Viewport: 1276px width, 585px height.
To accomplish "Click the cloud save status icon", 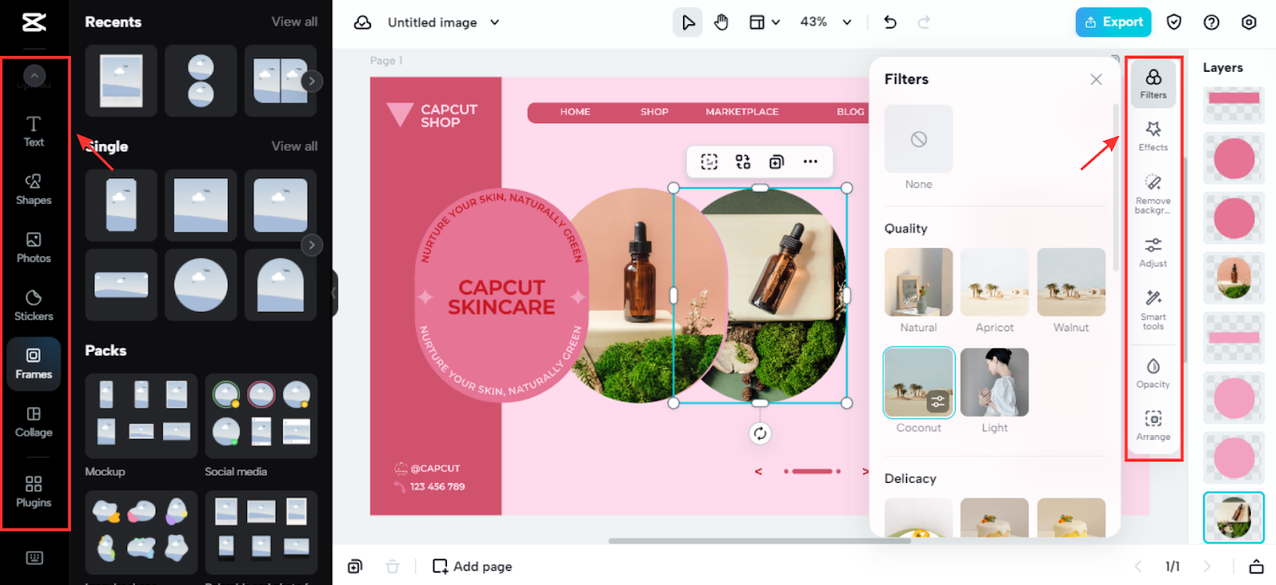I will click(362, 22).
